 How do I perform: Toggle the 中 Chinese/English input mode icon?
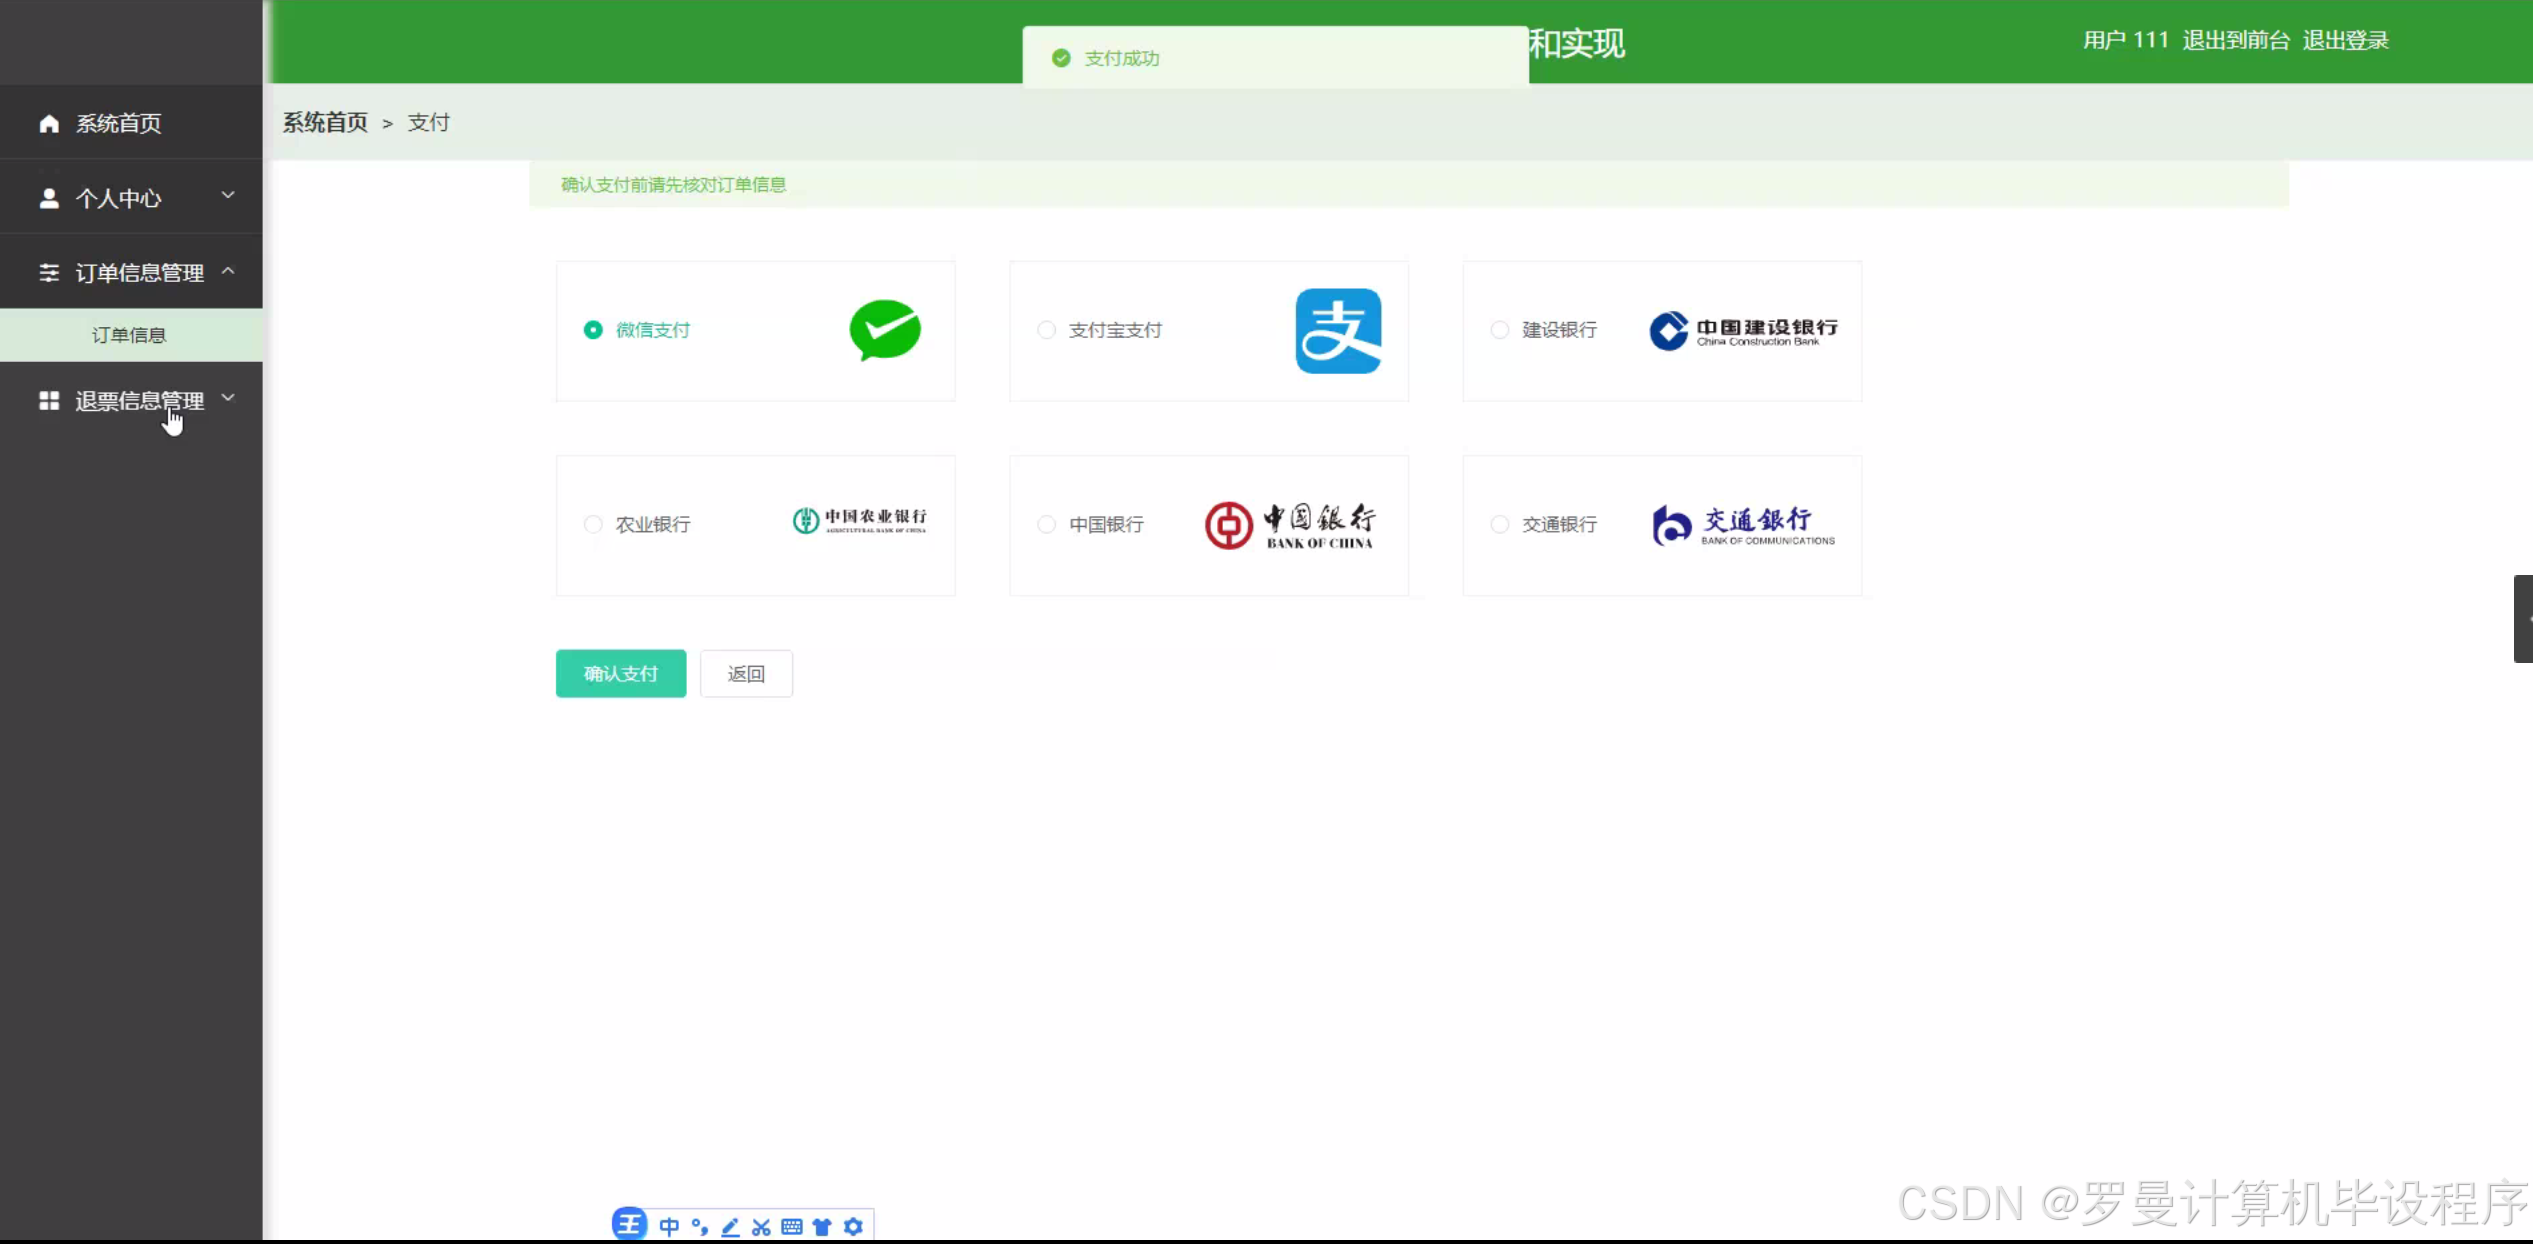point(669,1226)
